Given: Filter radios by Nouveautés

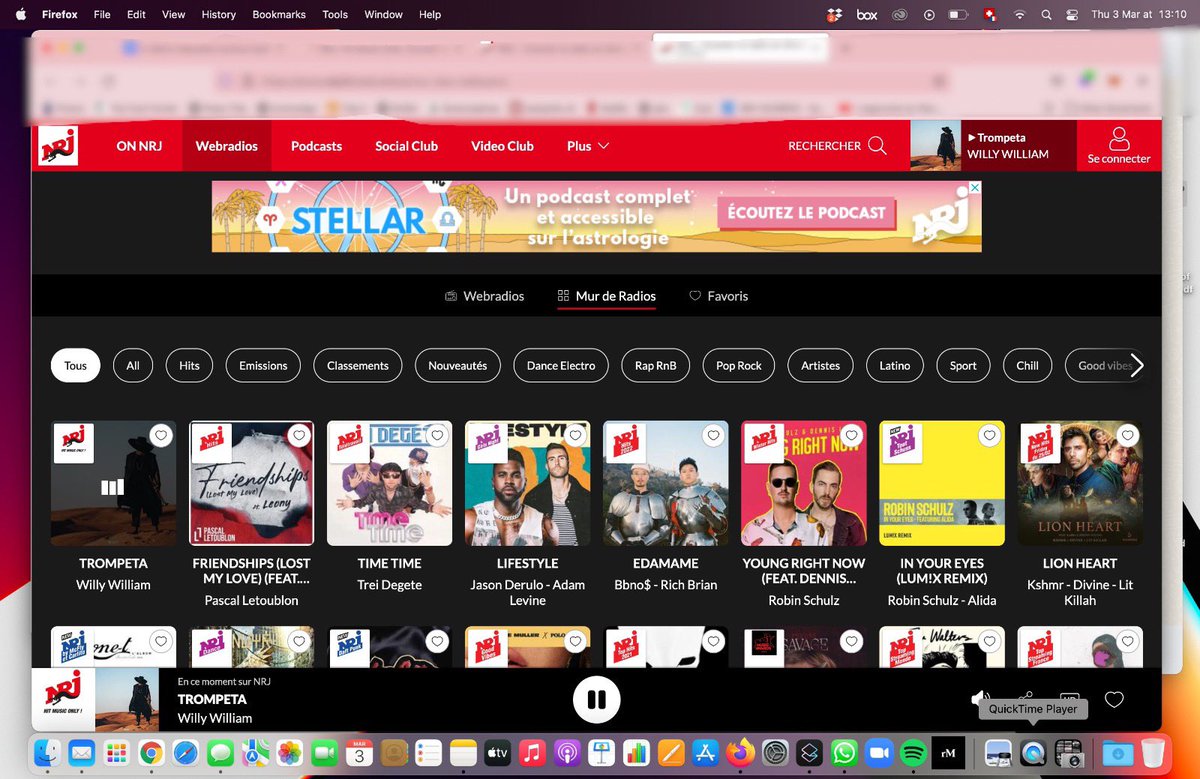Looking at the screenshot, I should [x=458, y=366].
